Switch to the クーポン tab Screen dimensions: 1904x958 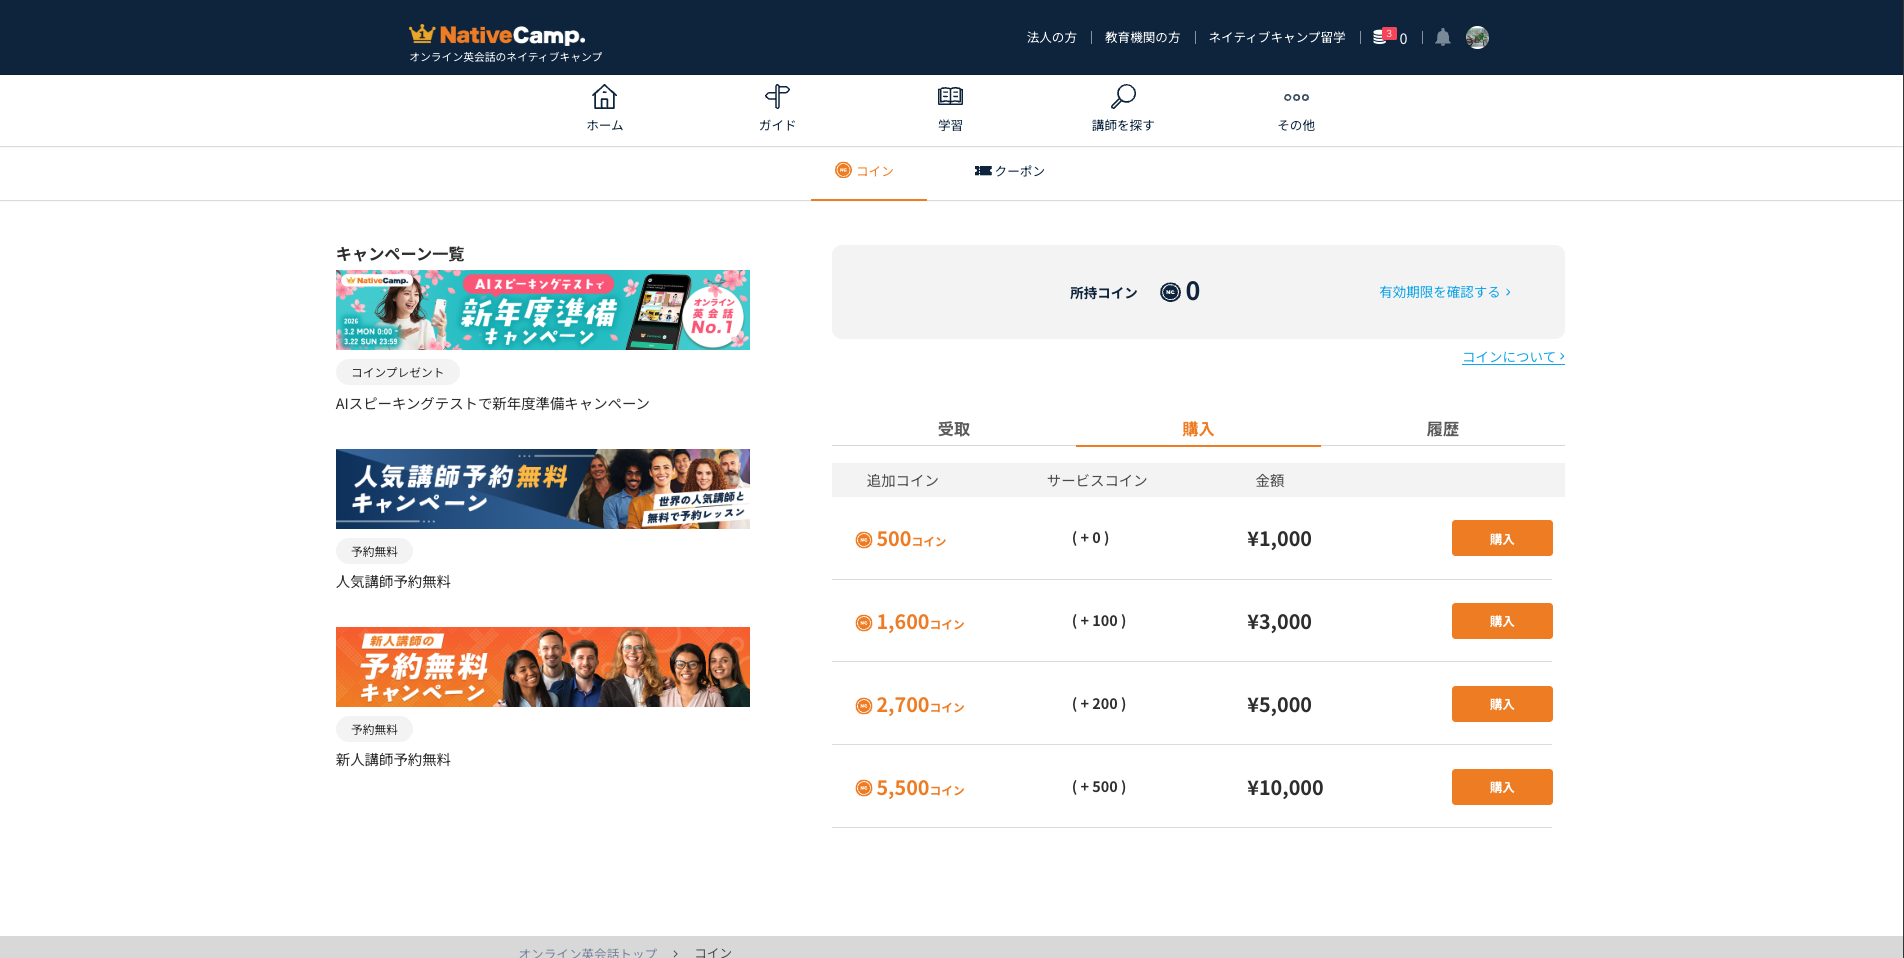point(1010,171)
